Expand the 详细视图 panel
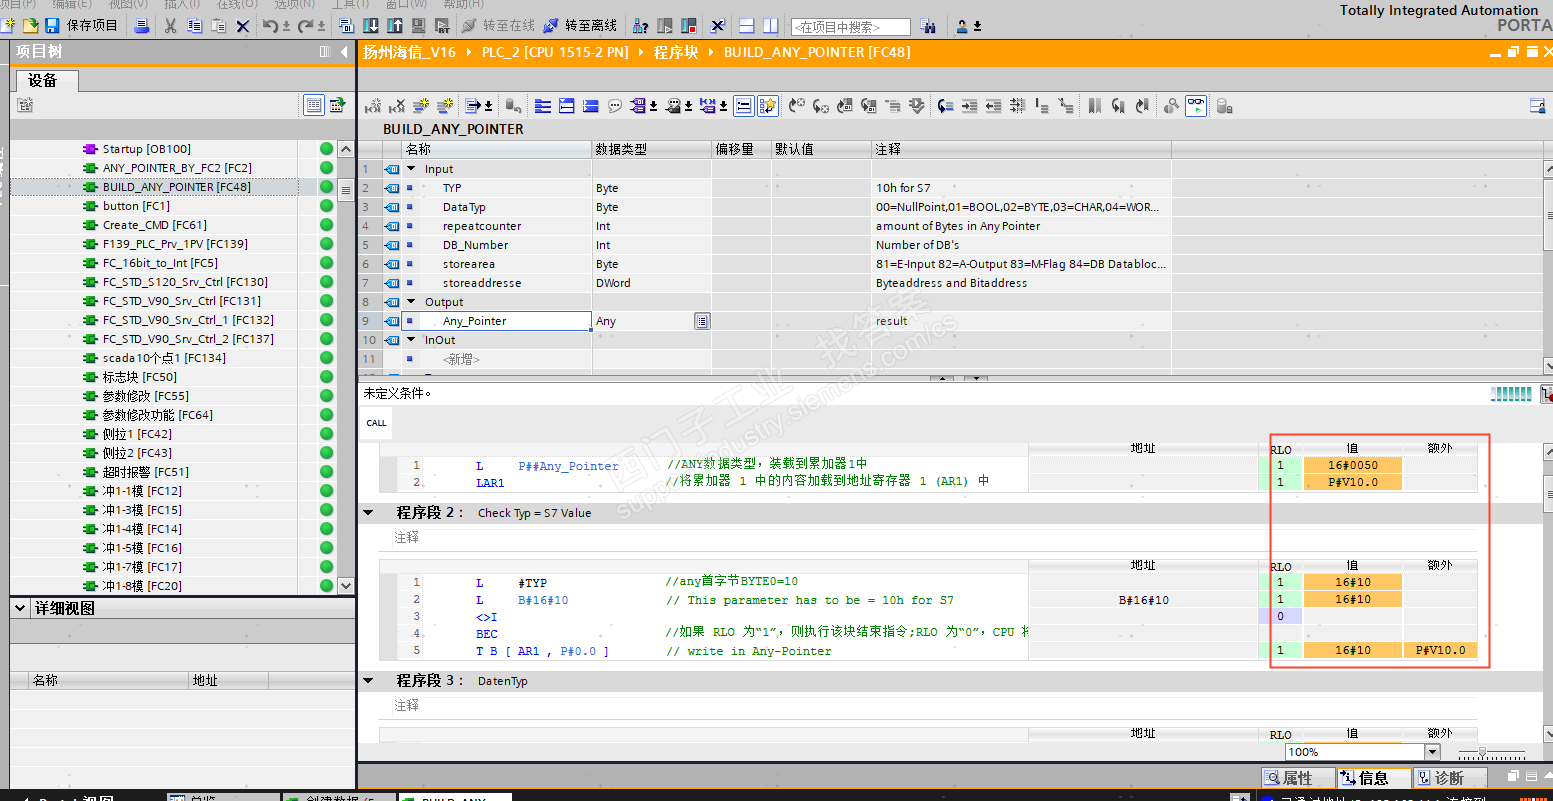Screen dimensions: 1553x801 click(x=21, y=608)
